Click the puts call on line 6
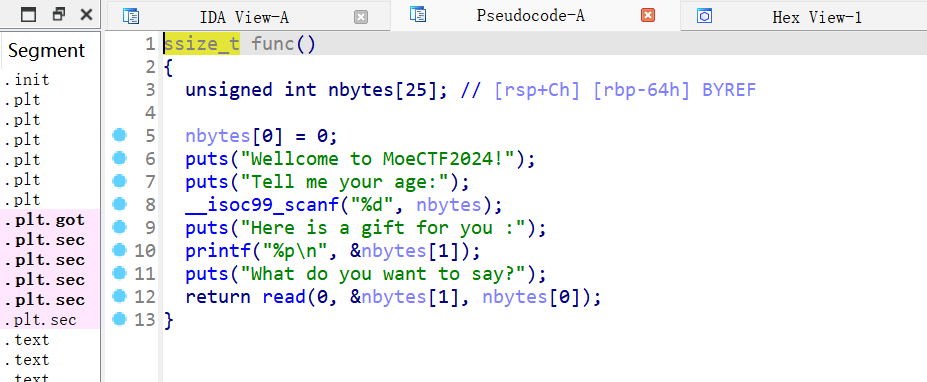Image resolution: width=927 pixels, height=382 pixels. point(206,159)
